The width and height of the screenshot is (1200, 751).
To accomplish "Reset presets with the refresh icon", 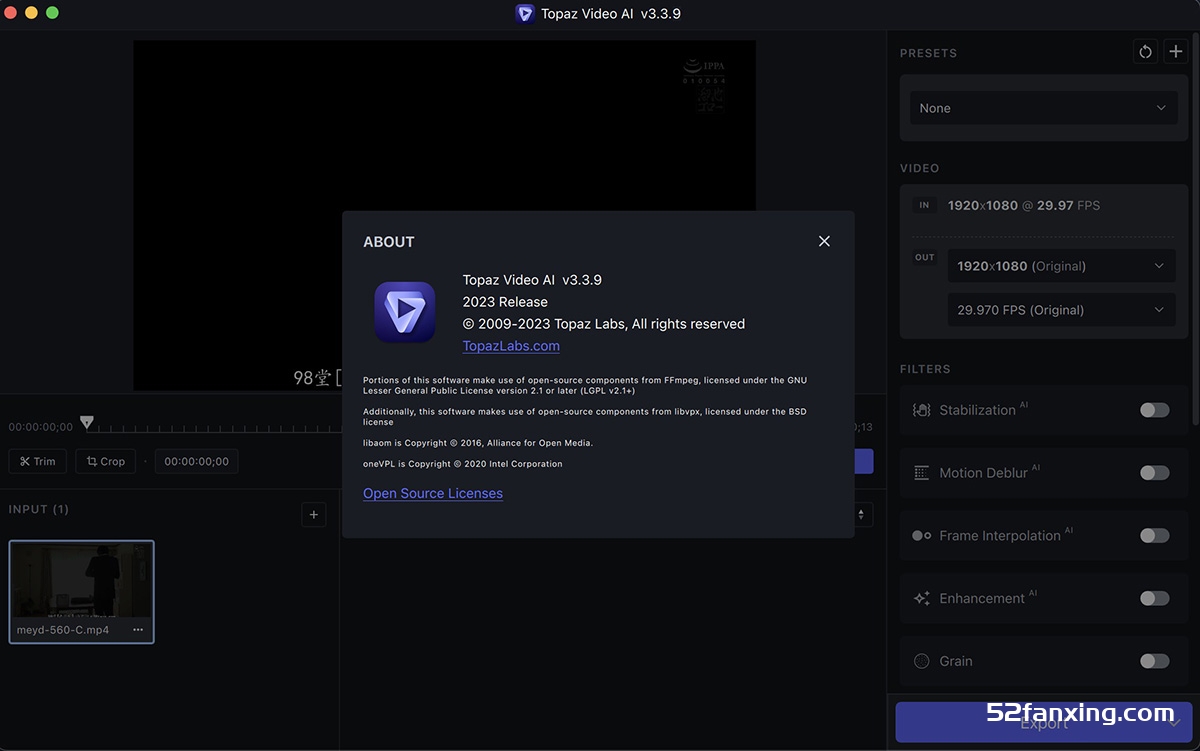I will coord(1145,52).
